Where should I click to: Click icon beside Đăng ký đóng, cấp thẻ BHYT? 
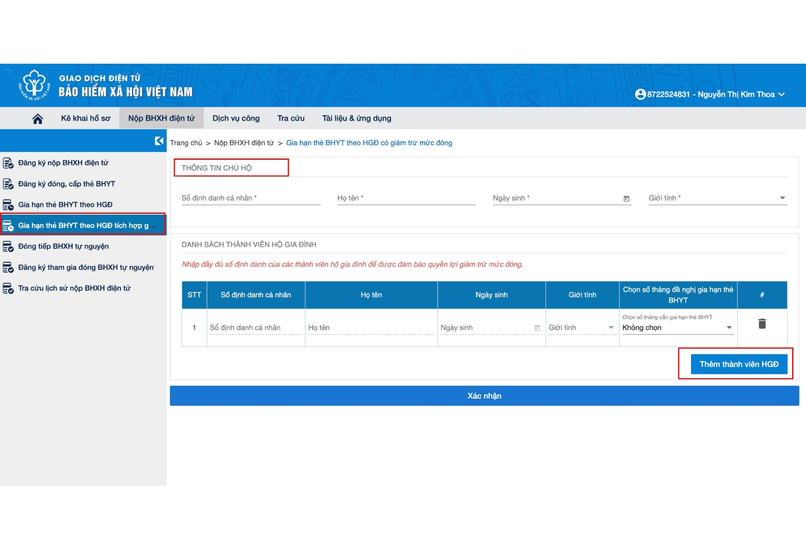8,184
